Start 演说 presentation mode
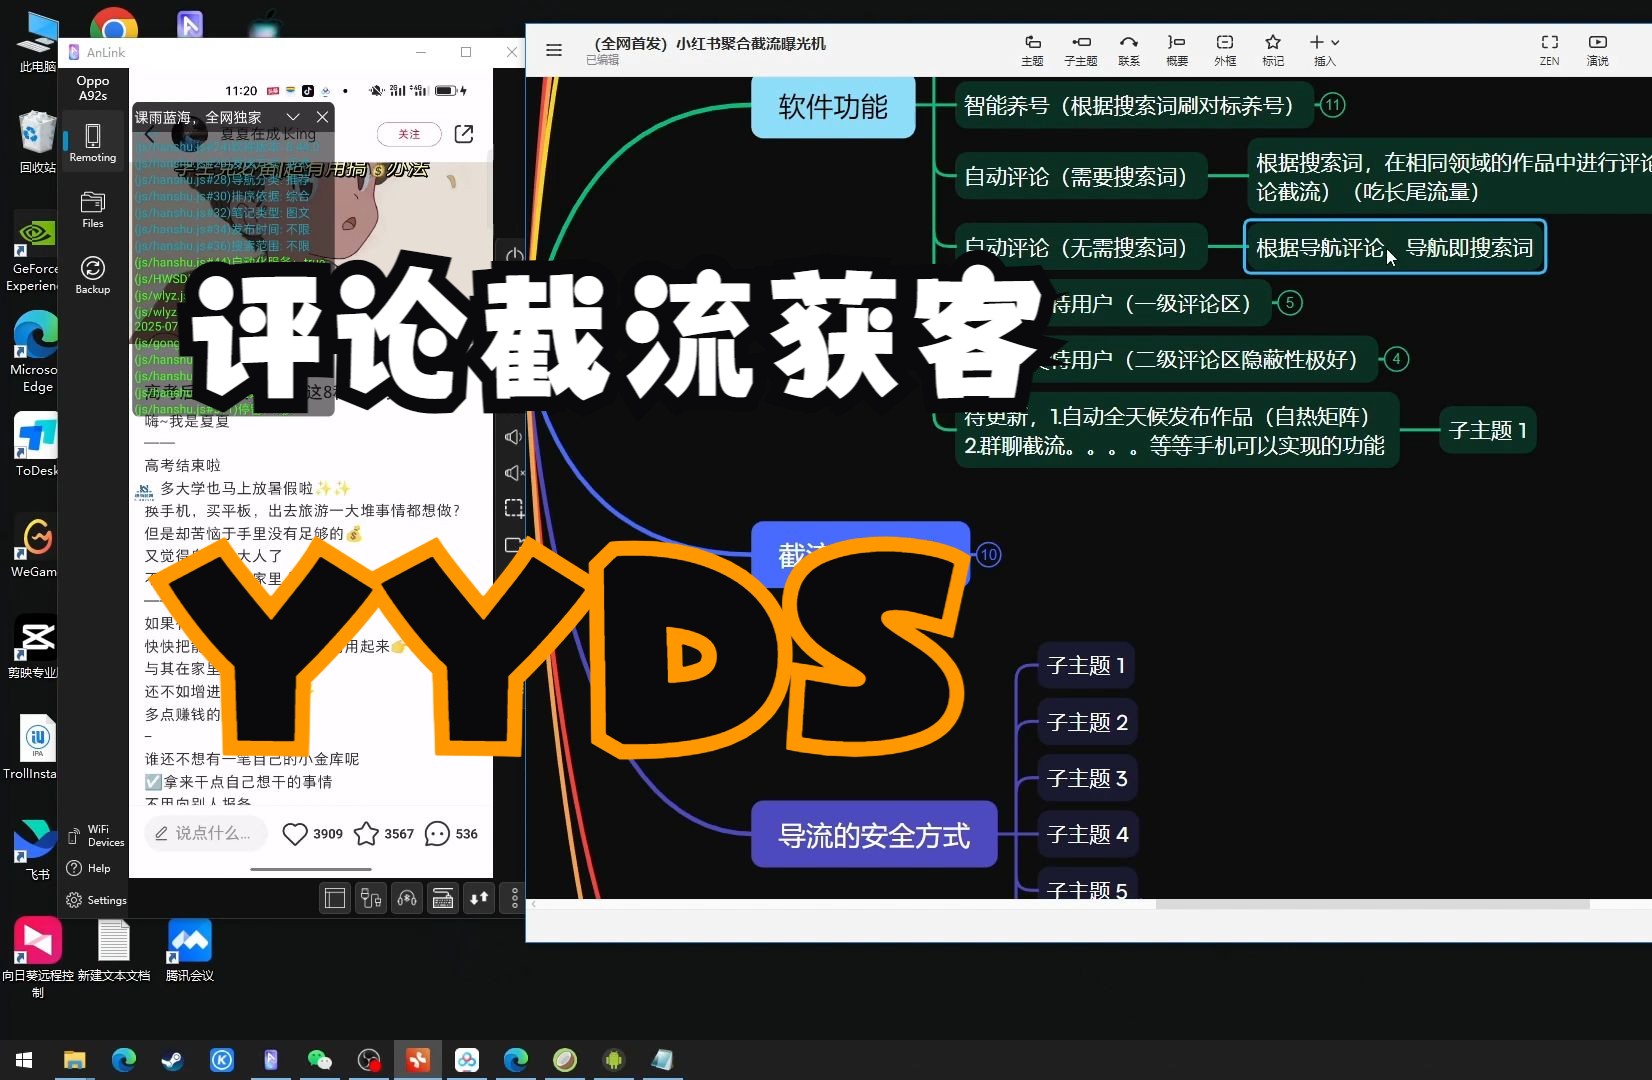Image resolution: width=1652 pixels, height=1080 pixels. (x=1598, y=49)
